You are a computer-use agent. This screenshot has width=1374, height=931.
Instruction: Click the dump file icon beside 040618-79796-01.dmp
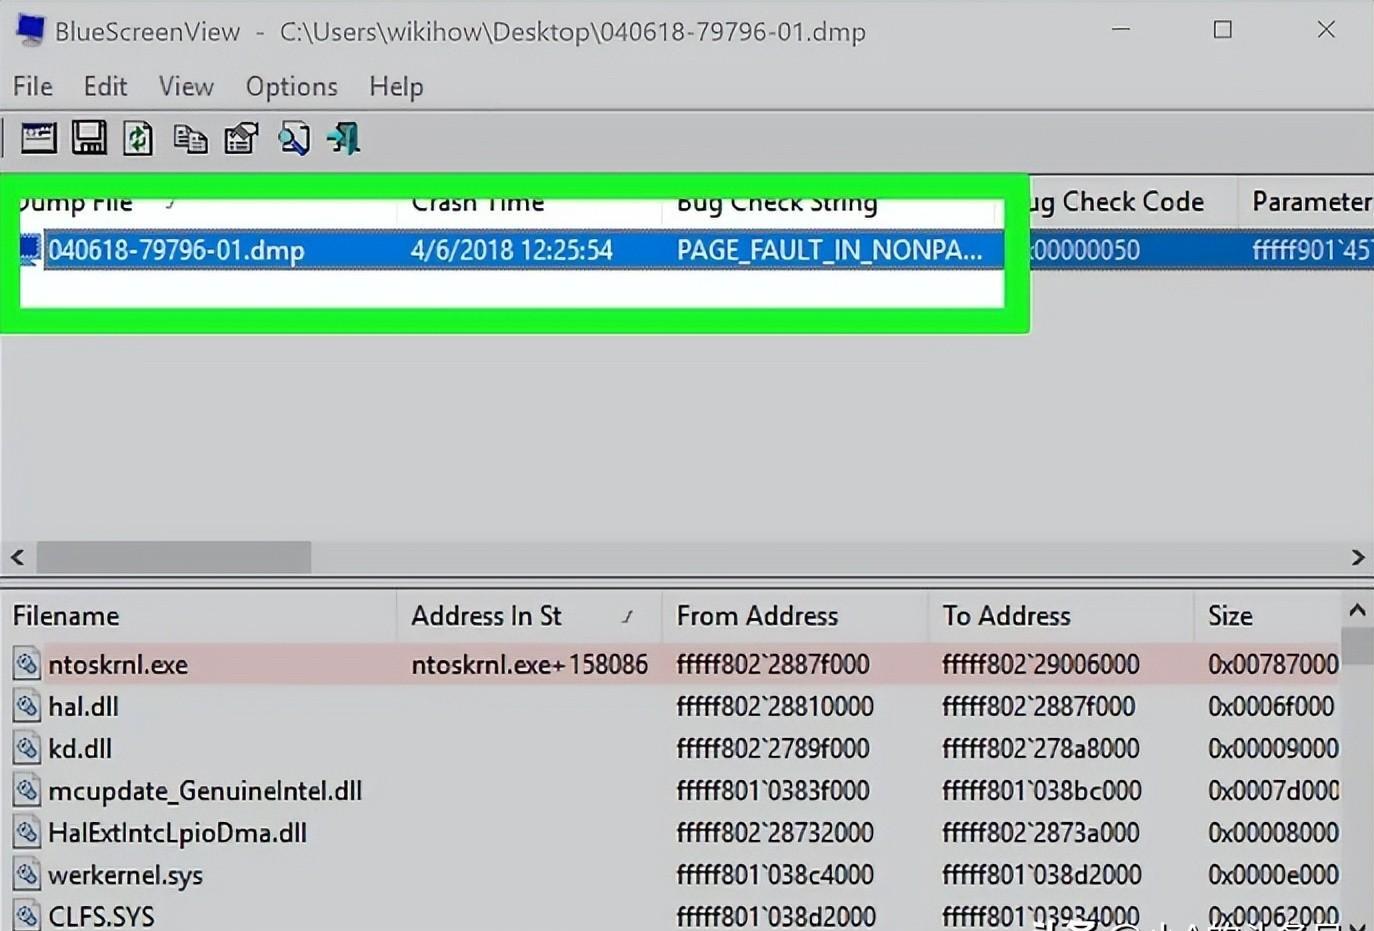30,249
